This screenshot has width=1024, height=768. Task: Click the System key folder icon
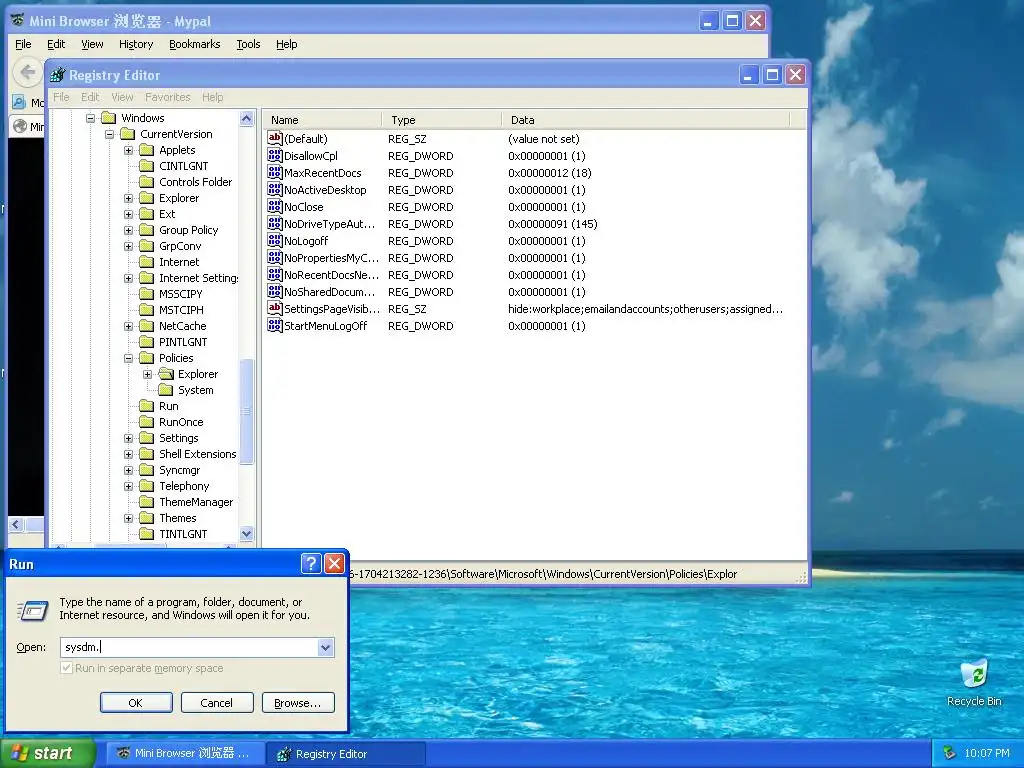[x=167, y=390]
